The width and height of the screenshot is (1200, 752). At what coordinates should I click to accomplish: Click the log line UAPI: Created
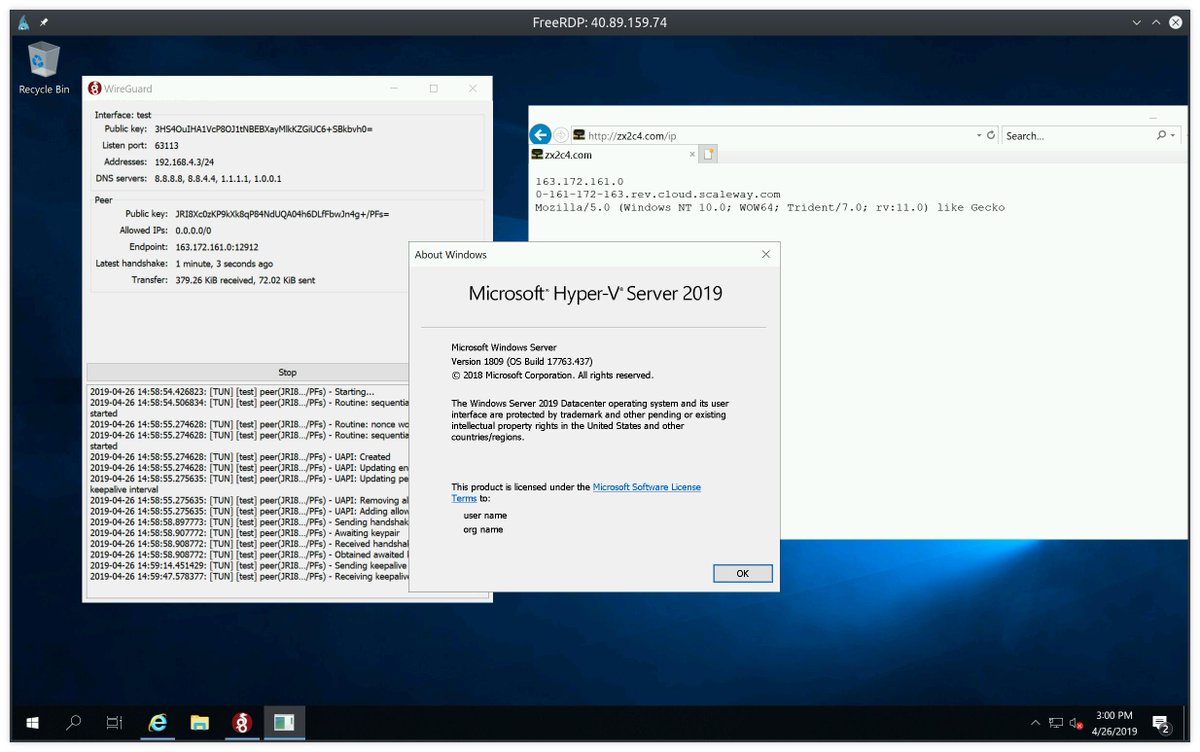240,457
